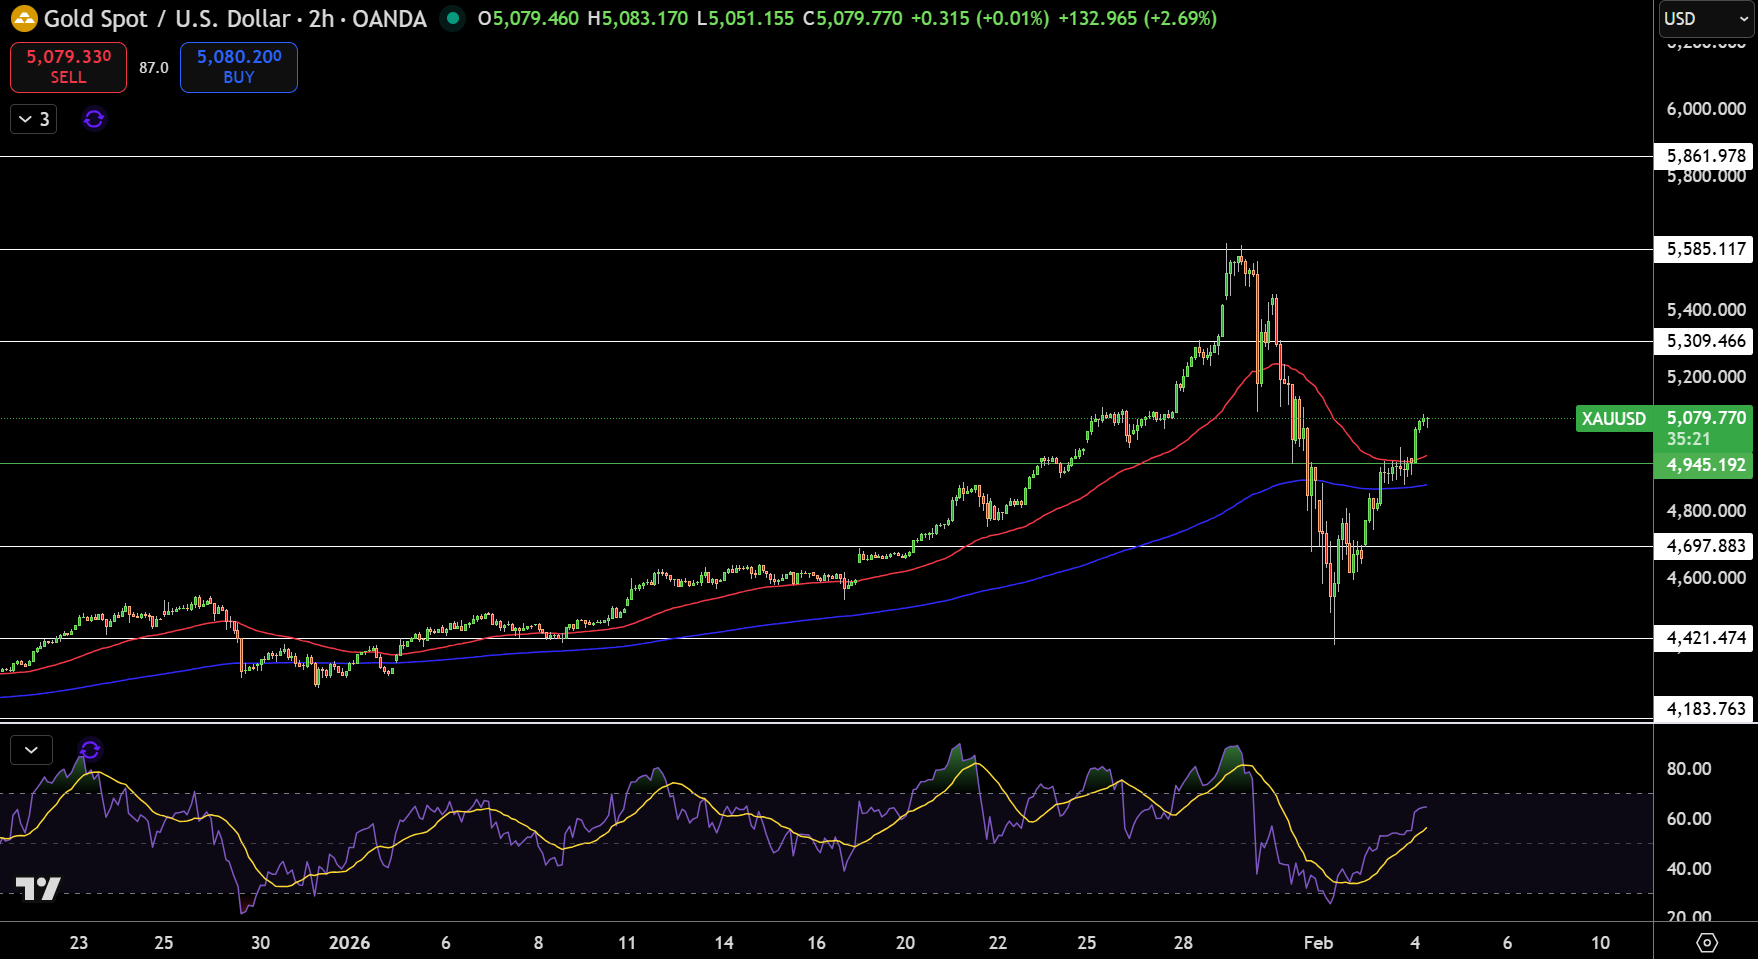Click the green market status dot
The image size is (1758, 959).
[453, 18]
